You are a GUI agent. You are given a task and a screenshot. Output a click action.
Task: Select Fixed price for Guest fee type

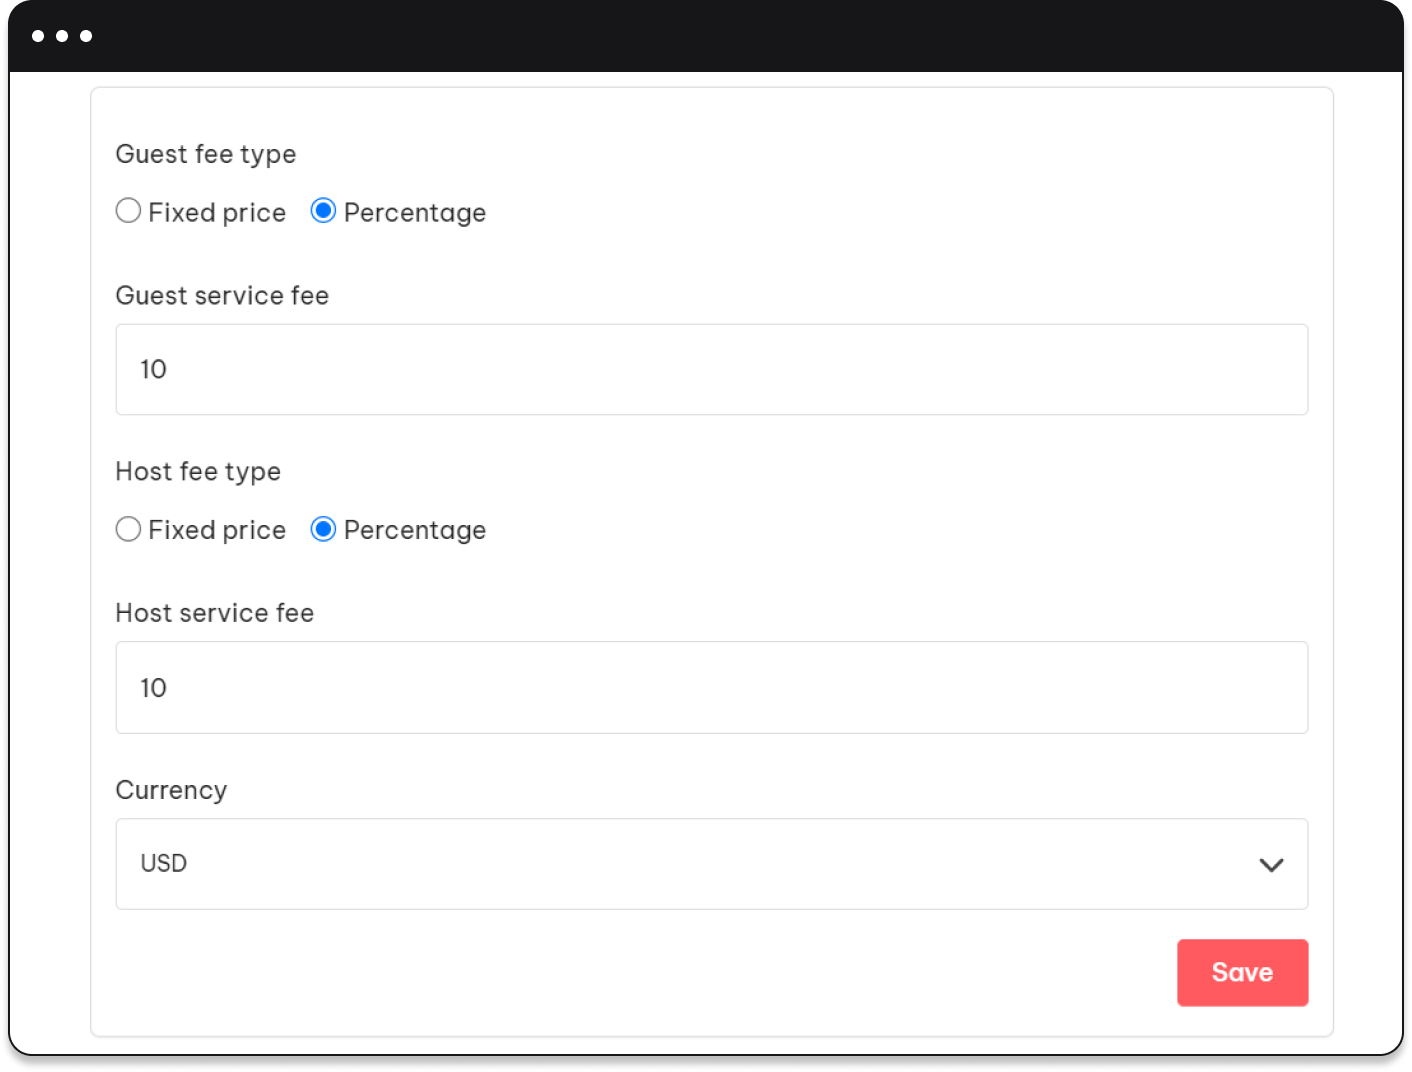pyautogui.click(x=128, y=211)
